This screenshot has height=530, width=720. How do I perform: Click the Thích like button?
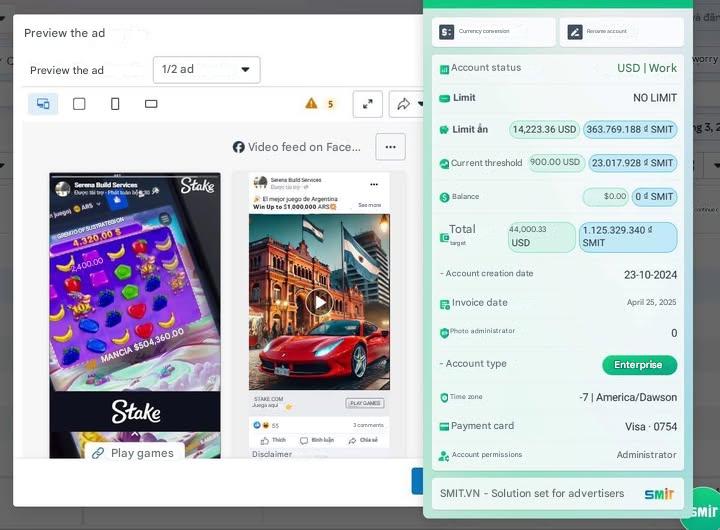tap(273, 440)
